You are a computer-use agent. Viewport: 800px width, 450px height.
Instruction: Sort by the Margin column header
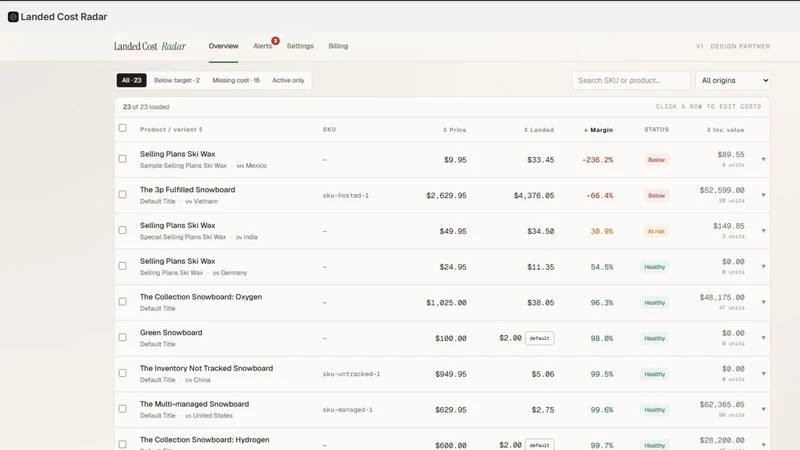pyautogui.click(x=598, y=130)
